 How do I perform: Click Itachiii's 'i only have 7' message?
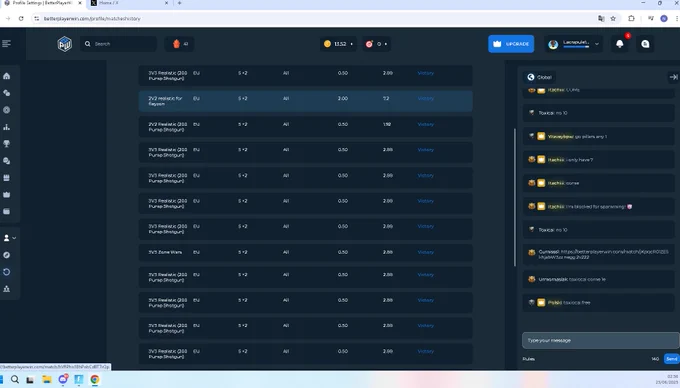(598, 160)
